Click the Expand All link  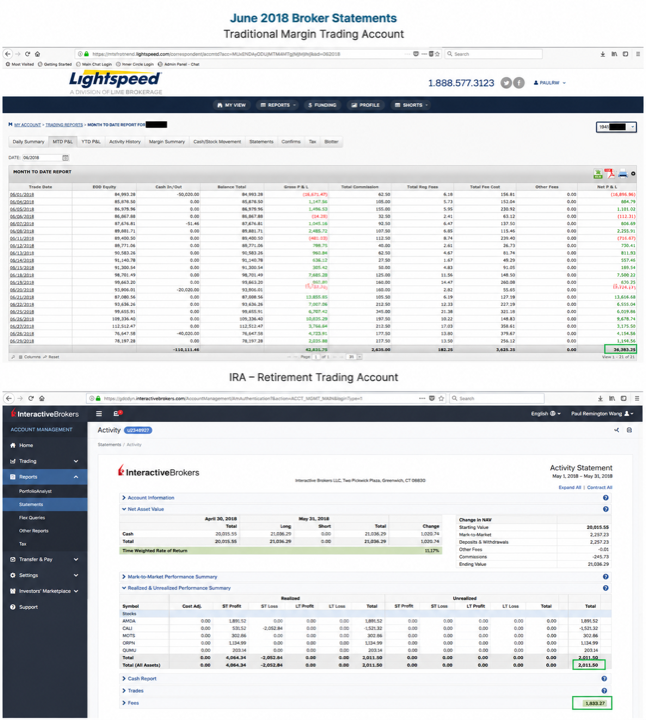570,487
